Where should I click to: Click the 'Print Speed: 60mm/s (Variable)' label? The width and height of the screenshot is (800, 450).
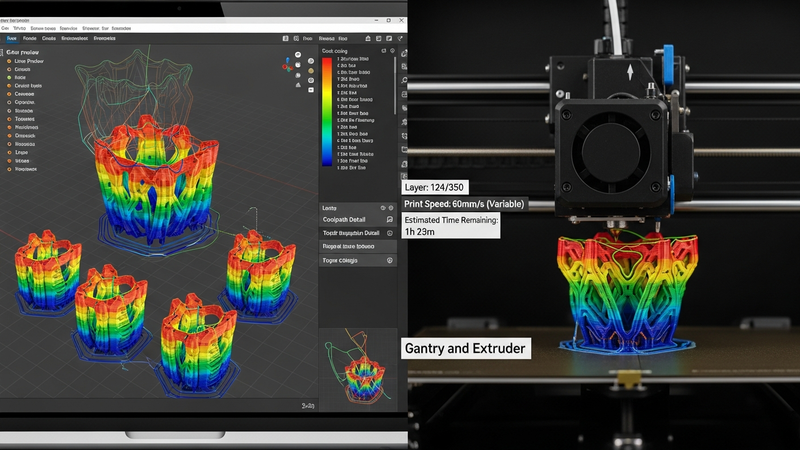(464, 204)
